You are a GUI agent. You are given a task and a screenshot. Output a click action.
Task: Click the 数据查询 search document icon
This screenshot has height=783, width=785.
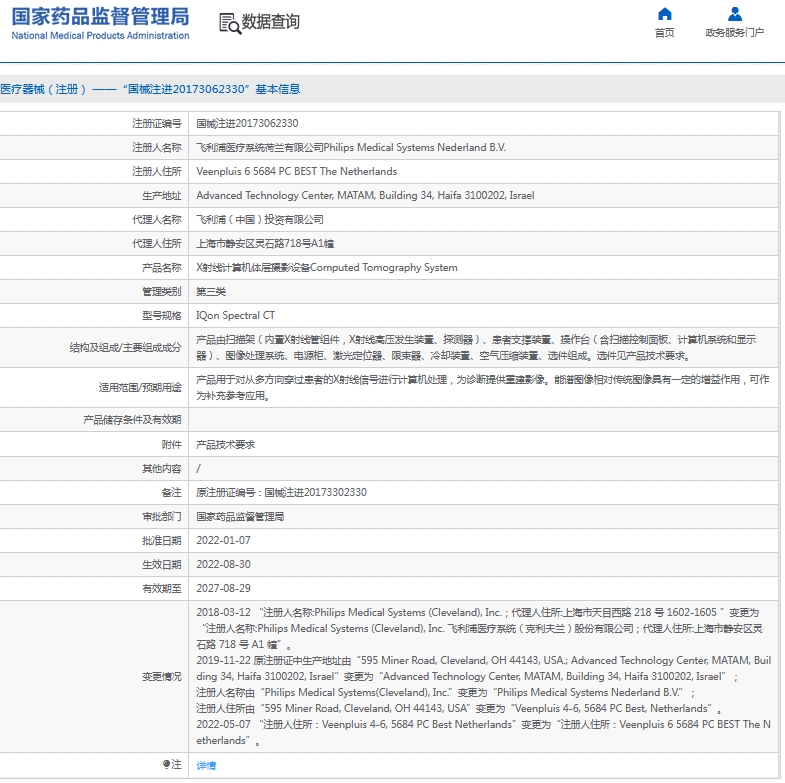230,24
